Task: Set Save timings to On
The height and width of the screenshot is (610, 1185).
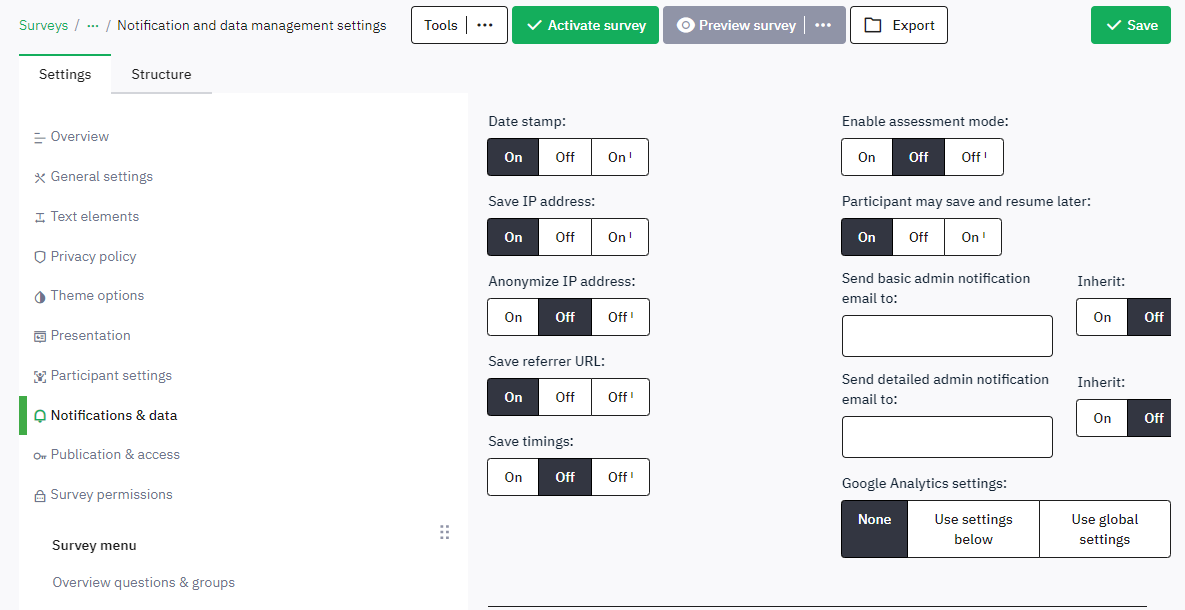Action: (x=513, y=477)
